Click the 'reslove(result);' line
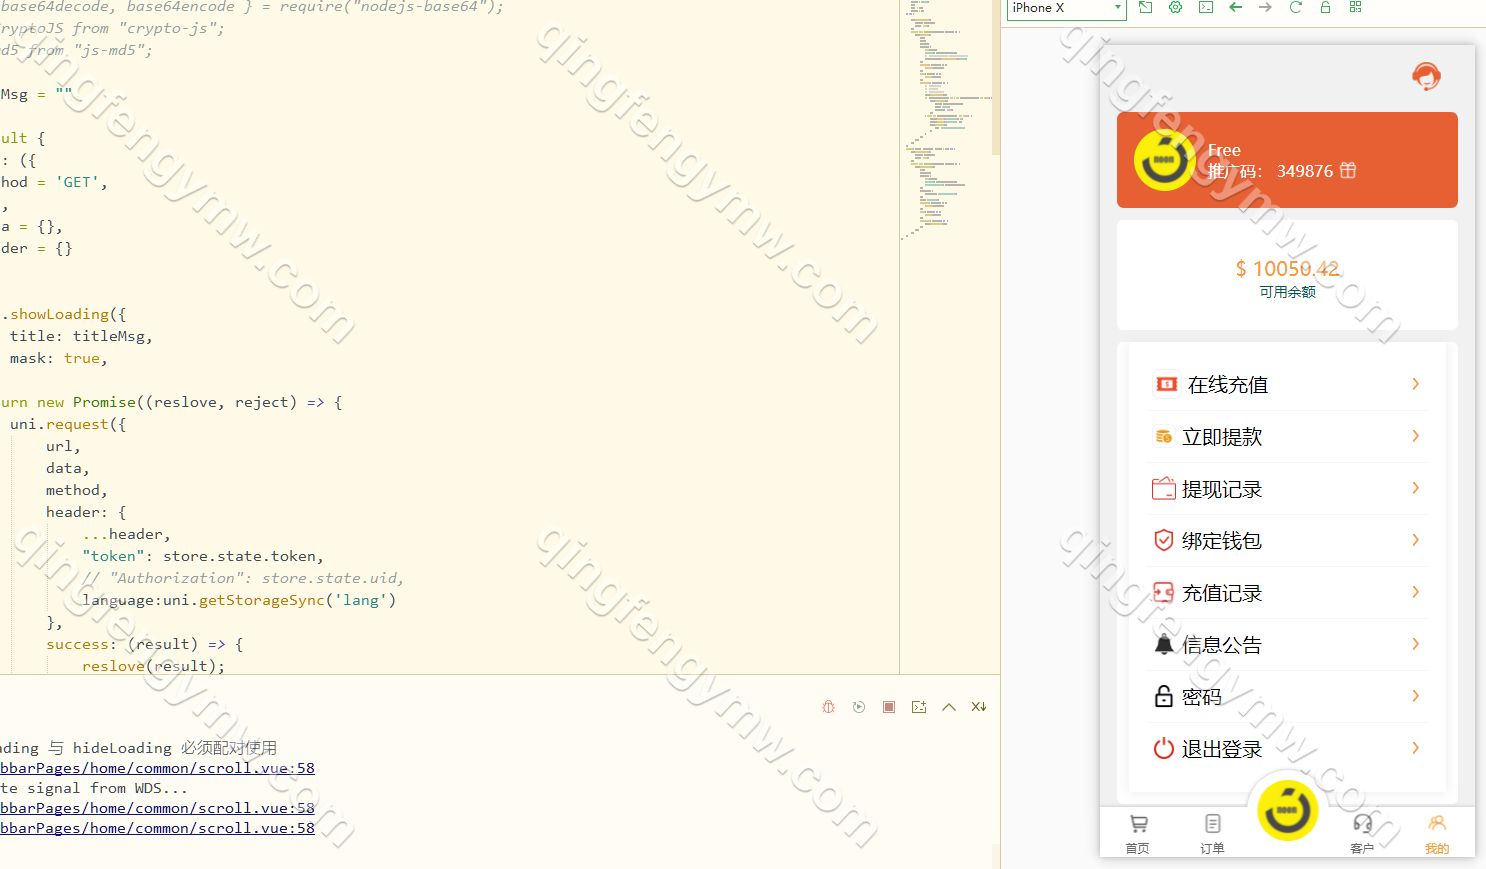Viewport: 1486px width, 869px height. [x=153, y=666]
